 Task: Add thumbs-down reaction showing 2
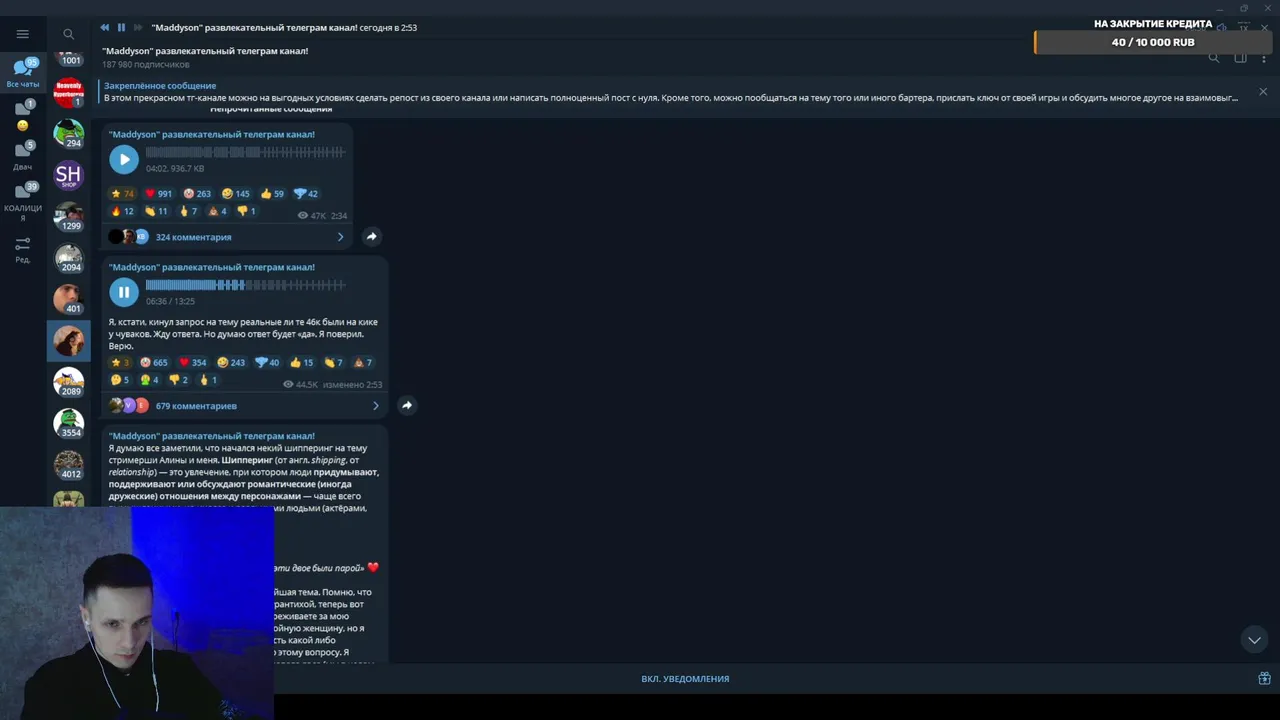coord(179,381)
